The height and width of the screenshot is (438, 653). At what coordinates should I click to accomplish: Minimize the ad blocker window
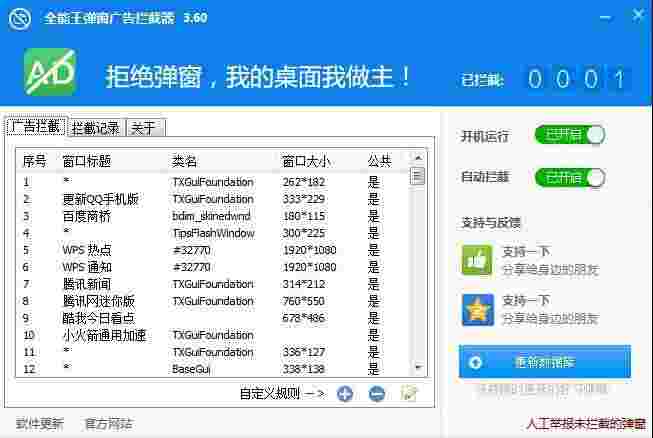(605, 17)
